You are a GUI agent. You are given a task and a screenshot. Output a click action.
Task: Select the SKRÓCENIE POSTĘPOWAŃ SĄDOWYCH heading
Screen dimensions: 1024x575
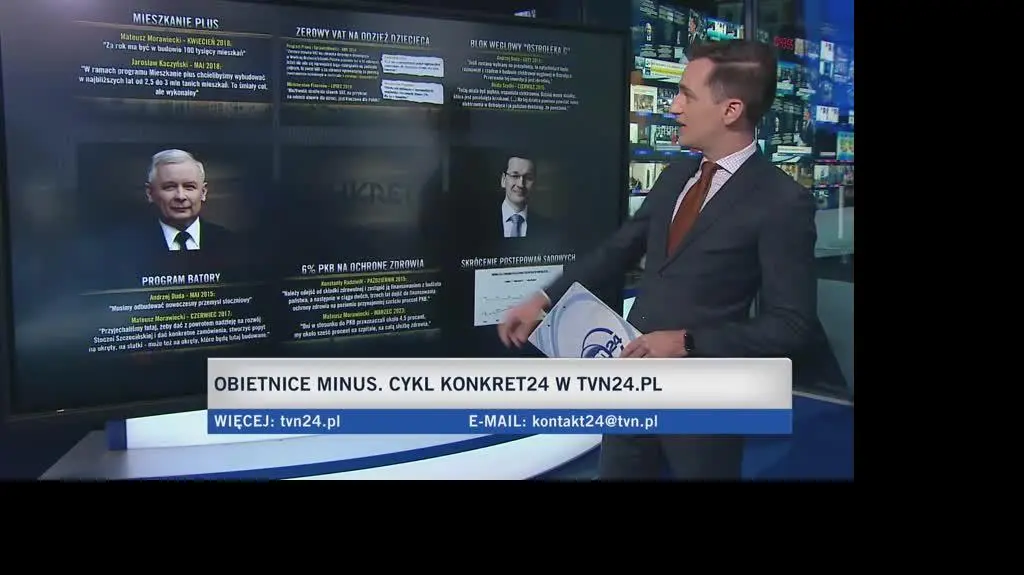(517, 260)
